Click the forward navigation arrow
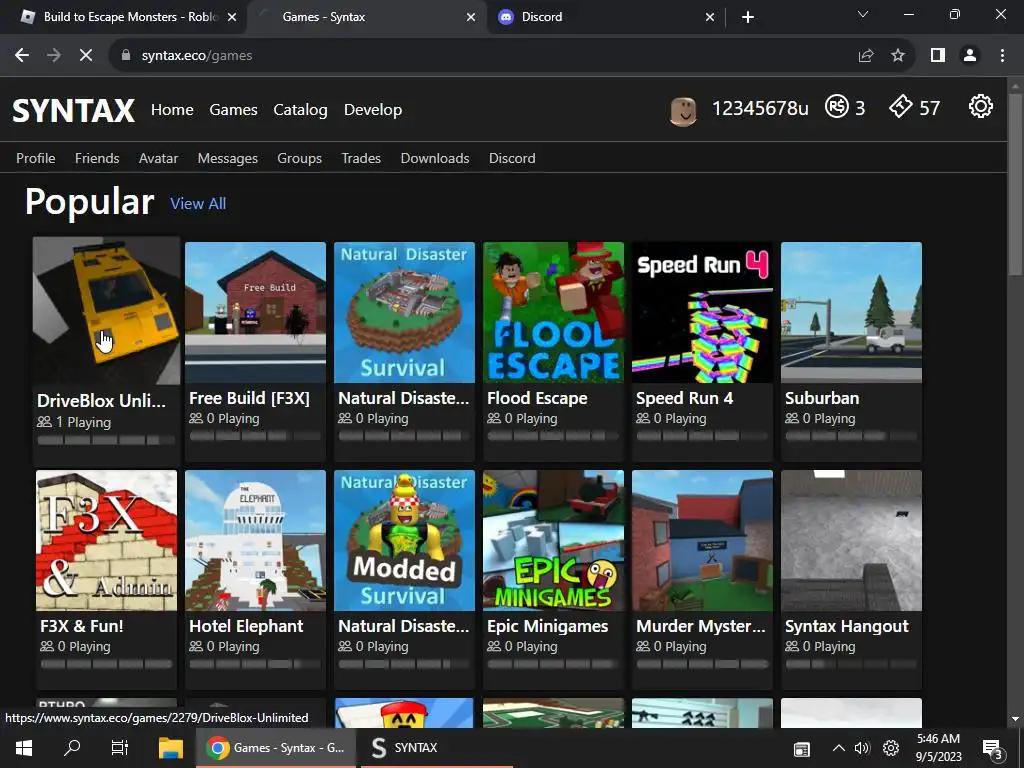The height and width of the screenshot is (768, 1024). click(x=54, y=56)
